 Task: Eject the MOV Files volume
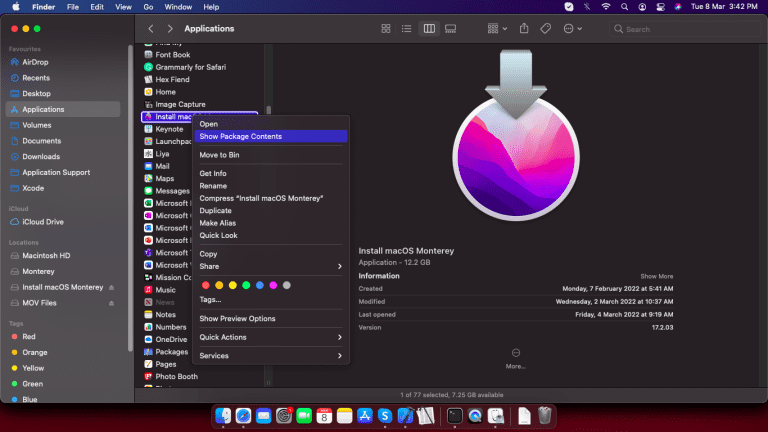pos(111,303)
